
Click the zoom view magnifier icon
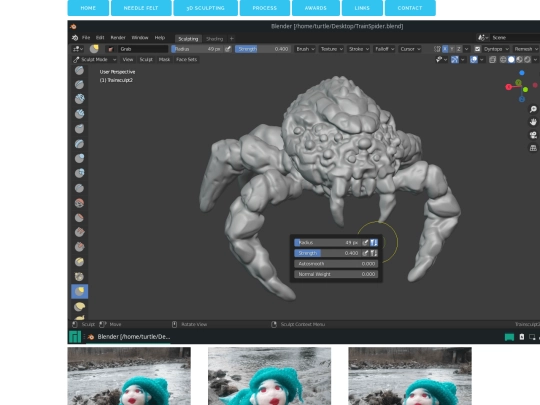coord(533,109)
